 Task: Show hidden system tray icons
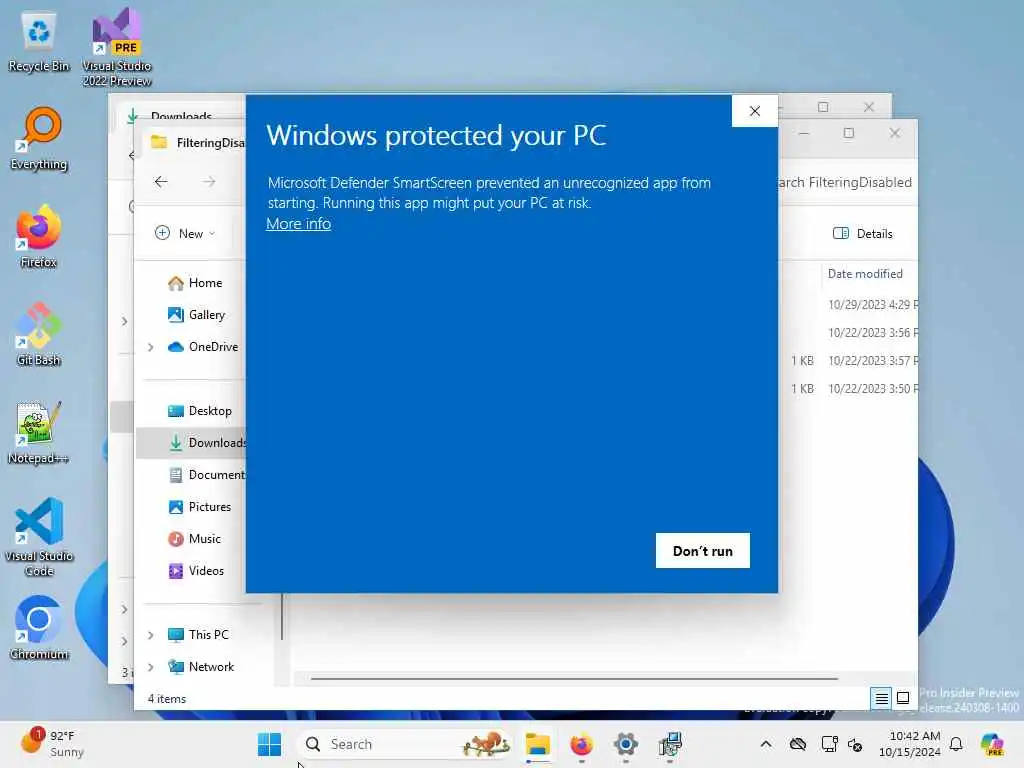point(766,744)
